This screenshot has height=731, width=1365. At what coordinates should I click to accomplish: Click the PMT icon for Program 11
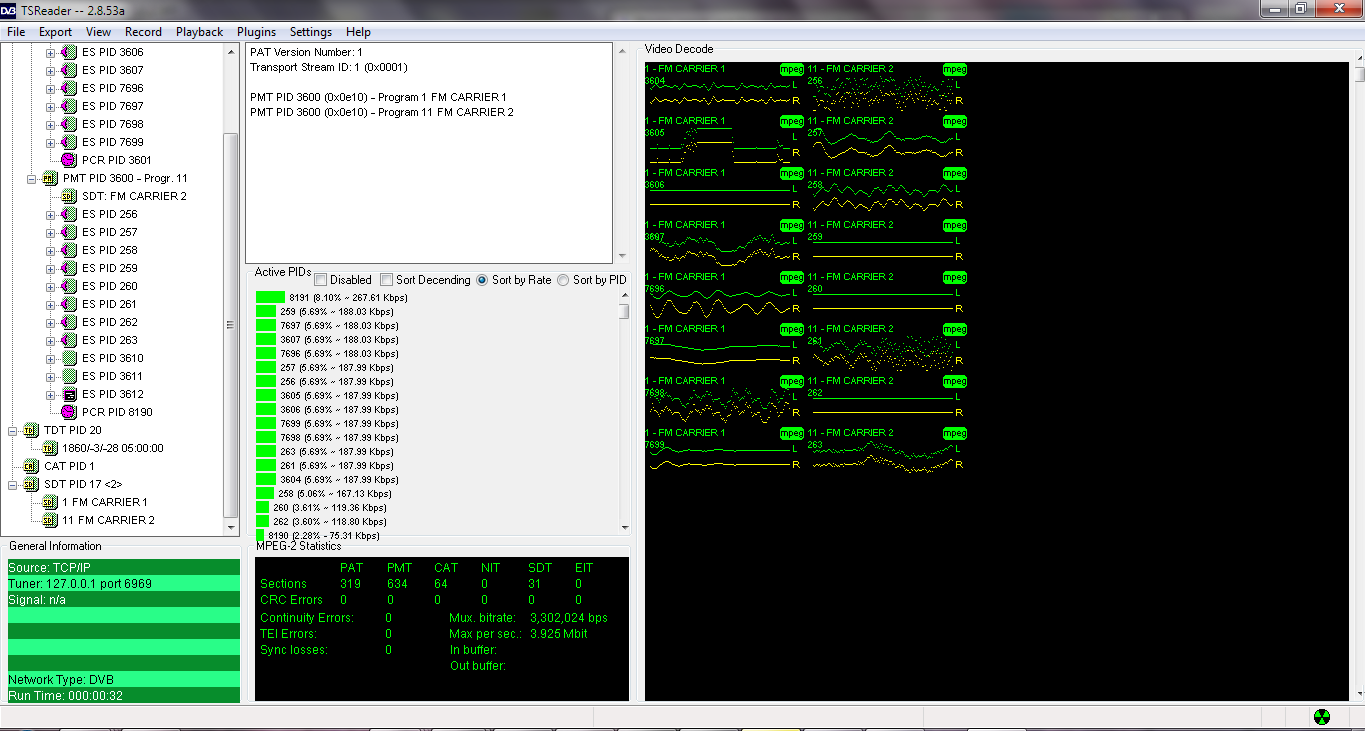[x=50, y=178]
